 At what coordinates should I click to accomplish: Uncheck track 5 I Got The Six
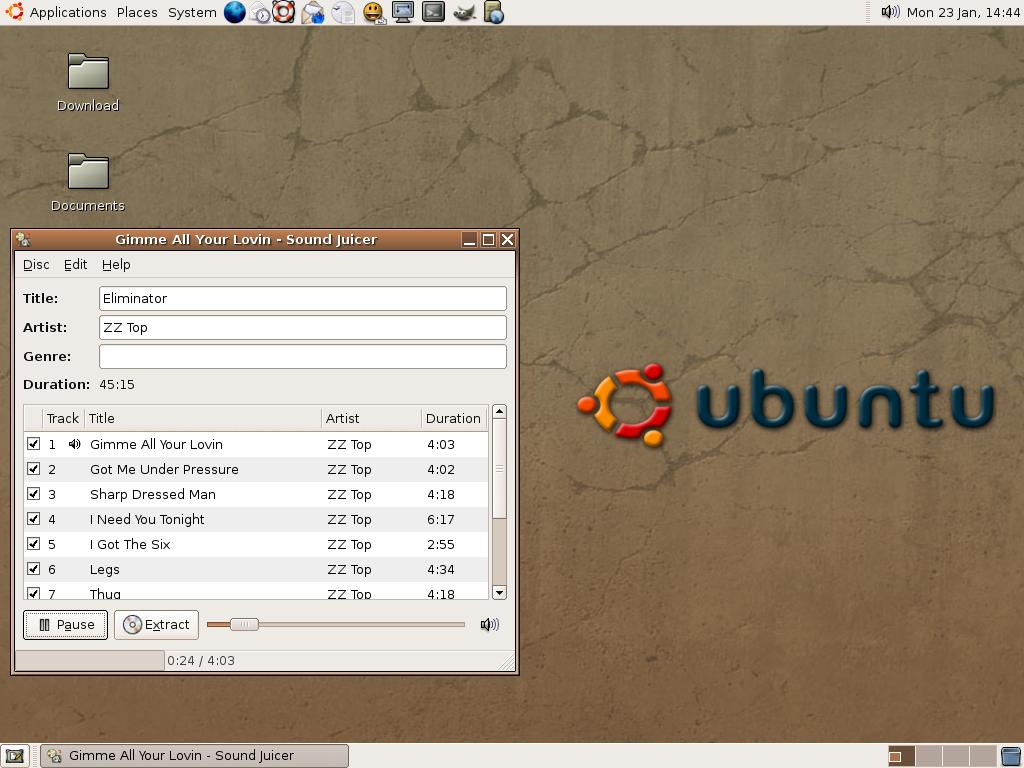click(33, 544)
